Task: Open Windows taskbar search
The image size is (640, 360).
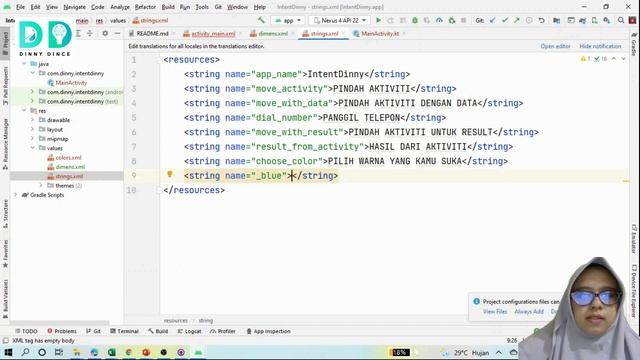Action: point(25,352)
